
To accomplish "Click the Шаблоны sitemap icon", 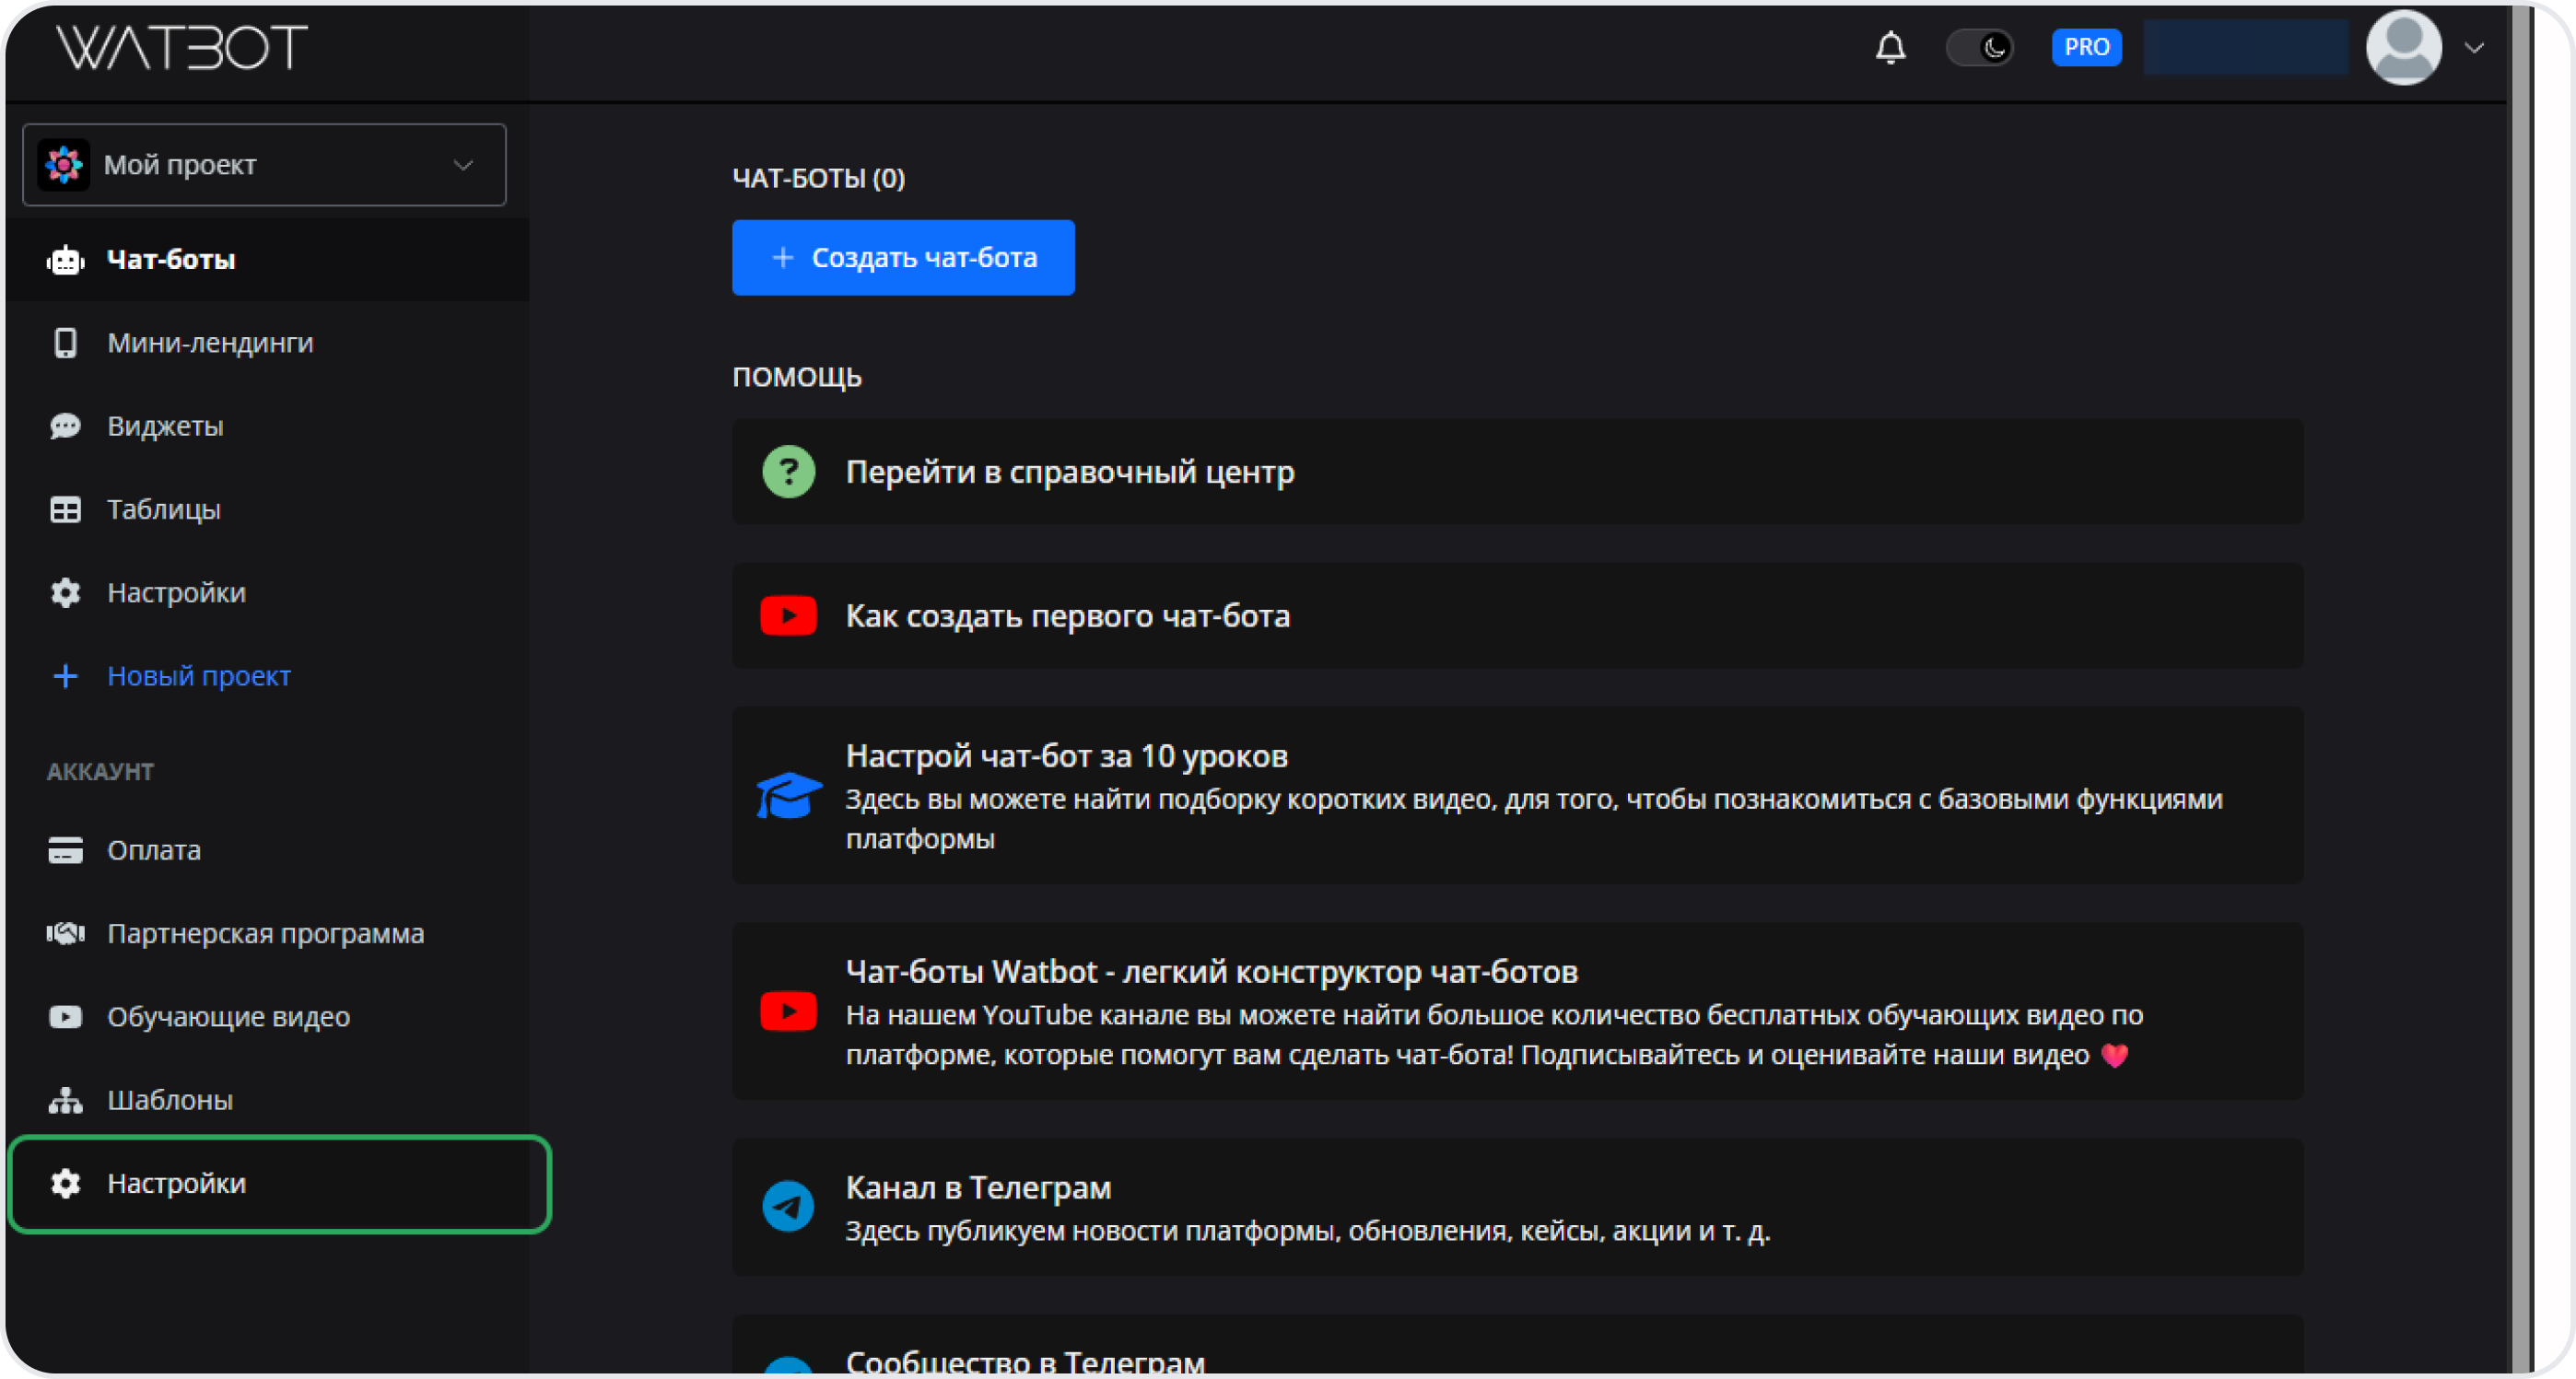I will [x=65, y=1100].
